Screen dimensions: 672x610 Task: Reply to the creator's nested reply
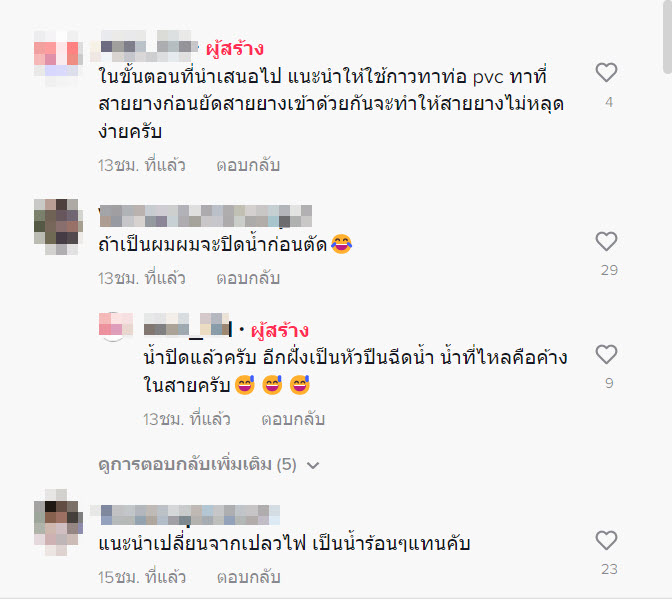click(293, 419)
